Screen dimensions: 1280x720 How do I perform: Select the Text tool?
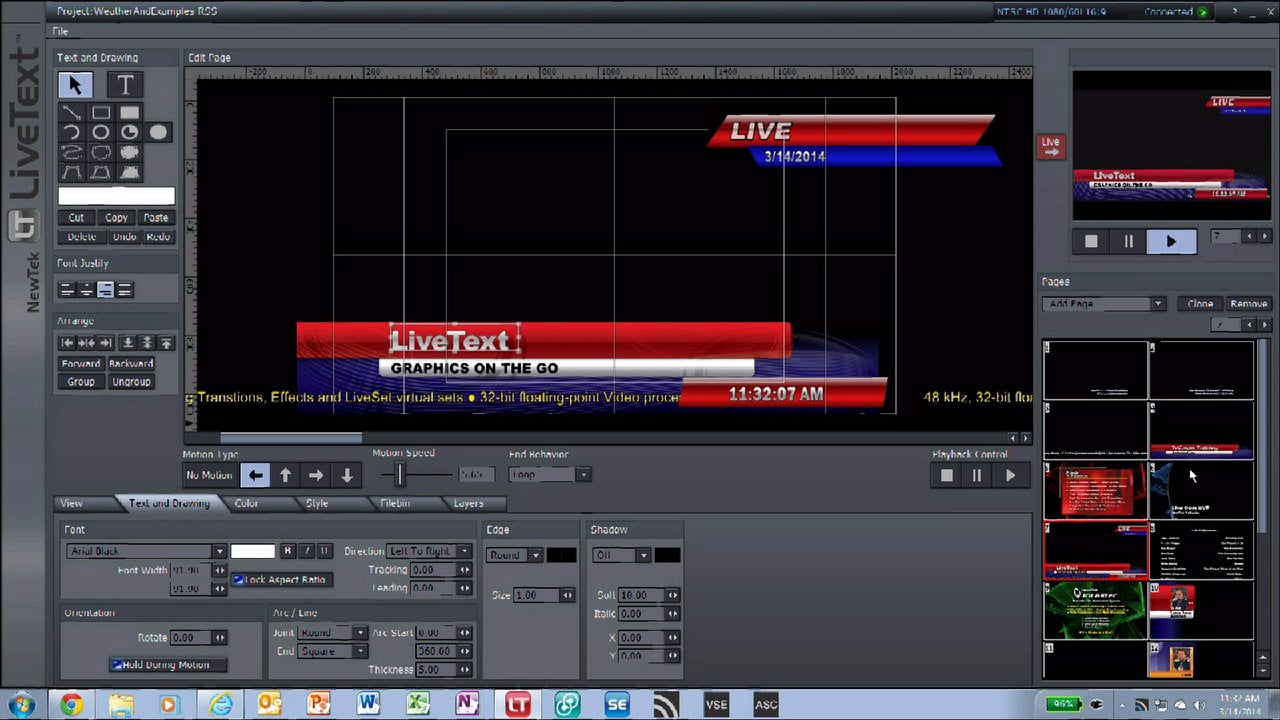[x=125, y=85]
